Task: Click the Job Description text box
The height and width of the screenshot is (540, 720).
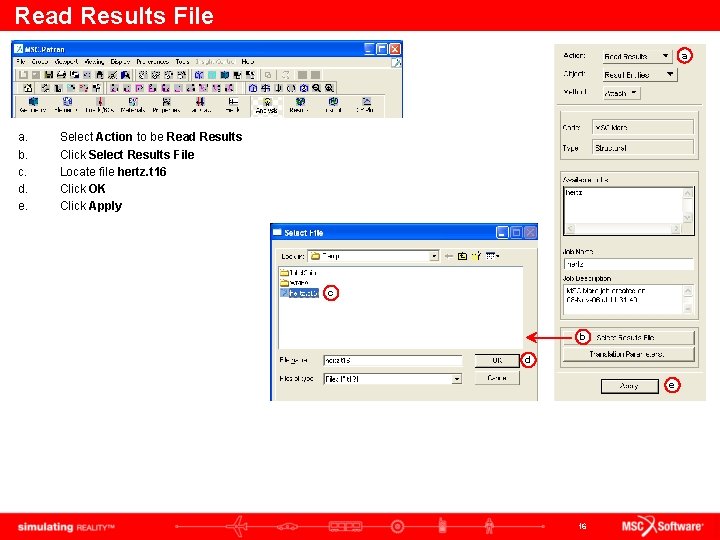Action: 624,299
